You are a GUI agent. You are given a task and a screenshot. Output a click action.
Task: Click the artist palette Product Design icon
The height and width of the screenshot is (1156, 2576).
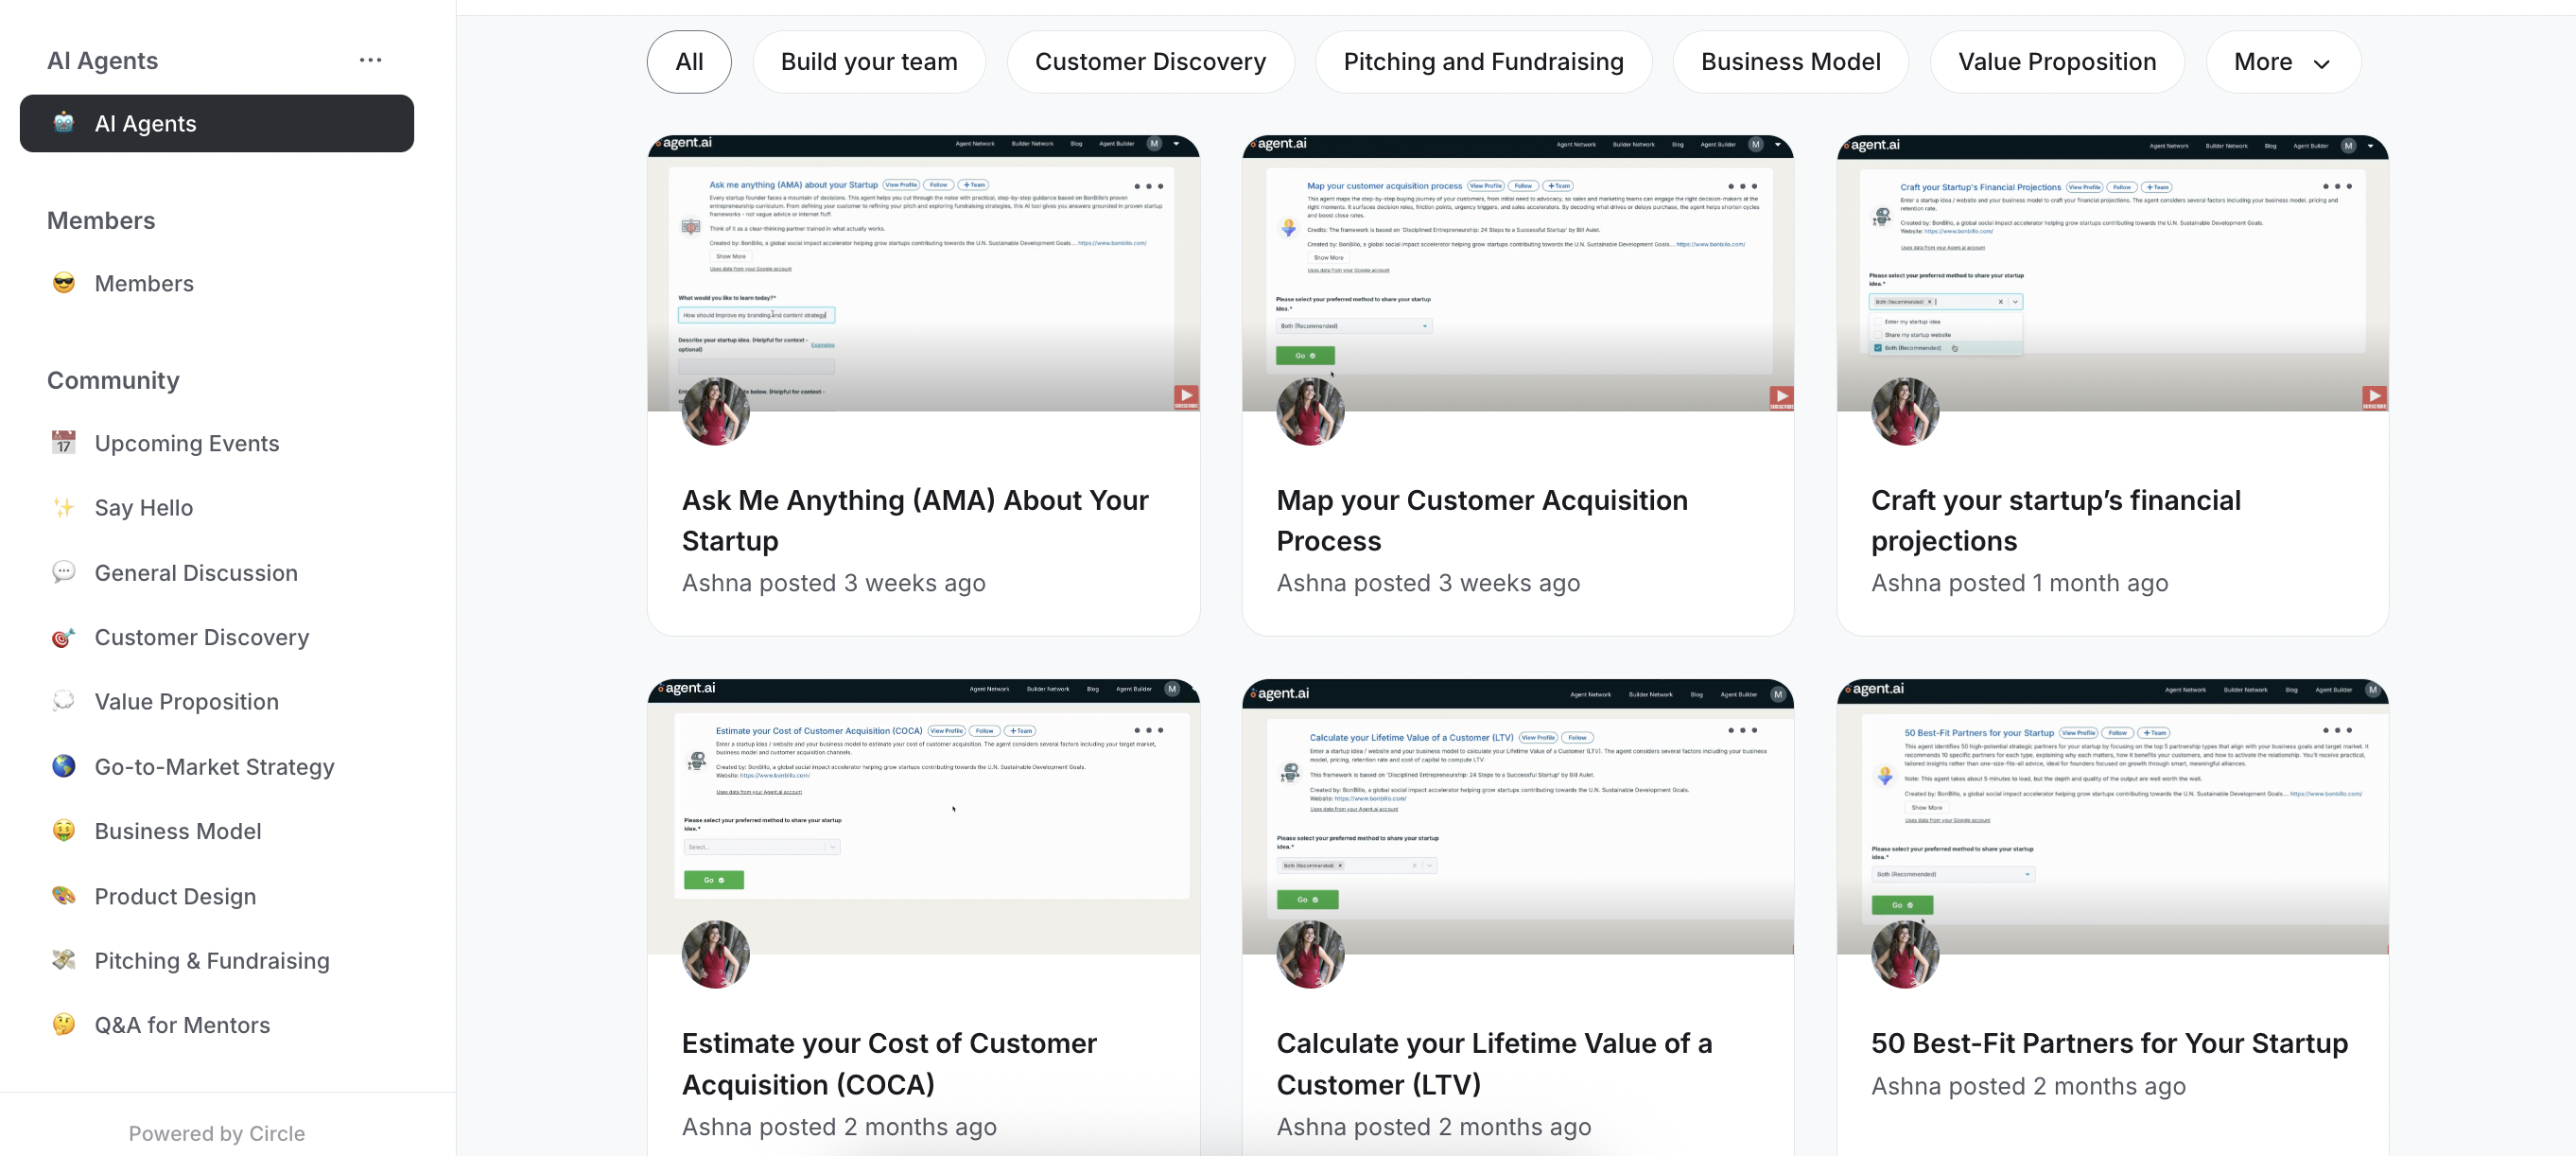(64, 895)
